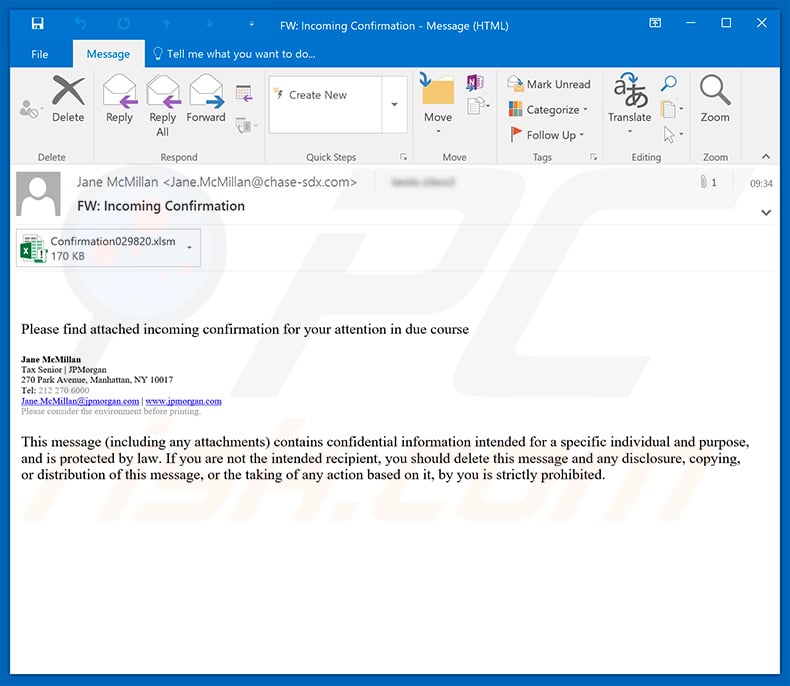Click the Reply envelope button

119,100
